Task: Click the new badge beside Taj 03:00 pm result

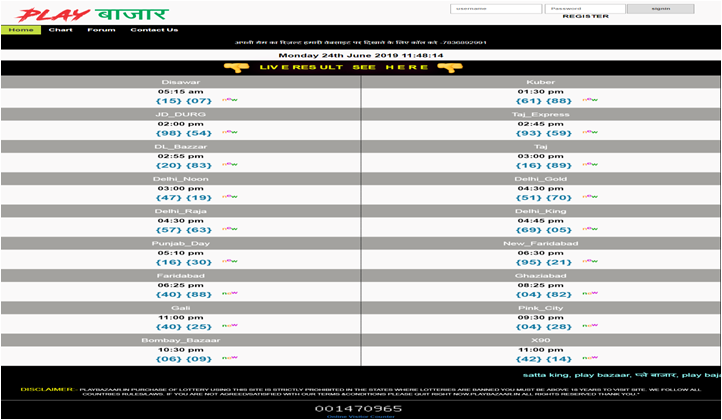Action: pos(590,164)
